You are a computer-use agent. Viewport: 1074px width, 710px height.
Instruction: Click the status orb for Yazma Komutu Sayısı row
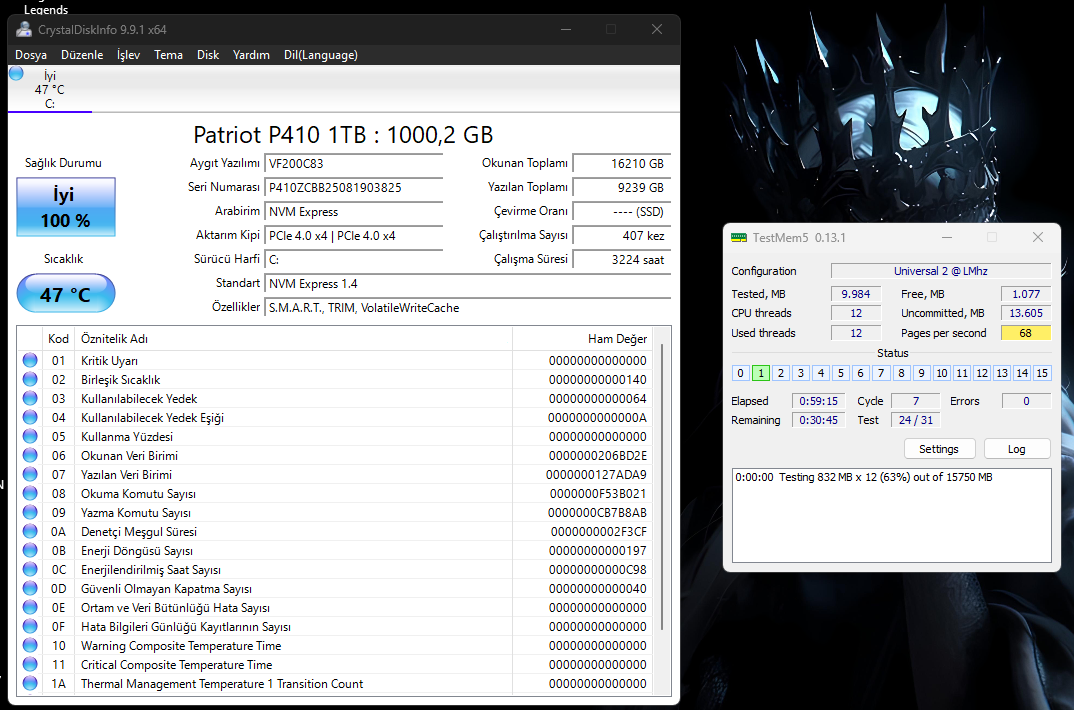30,511
